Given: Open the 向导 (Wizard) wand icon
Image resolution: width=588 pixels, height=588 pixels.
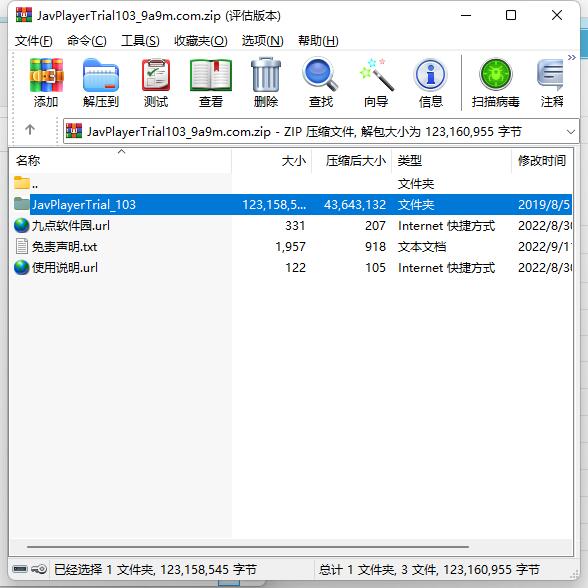Looking at the screenshot, I should pyautogui.click(x=376, y=75).
